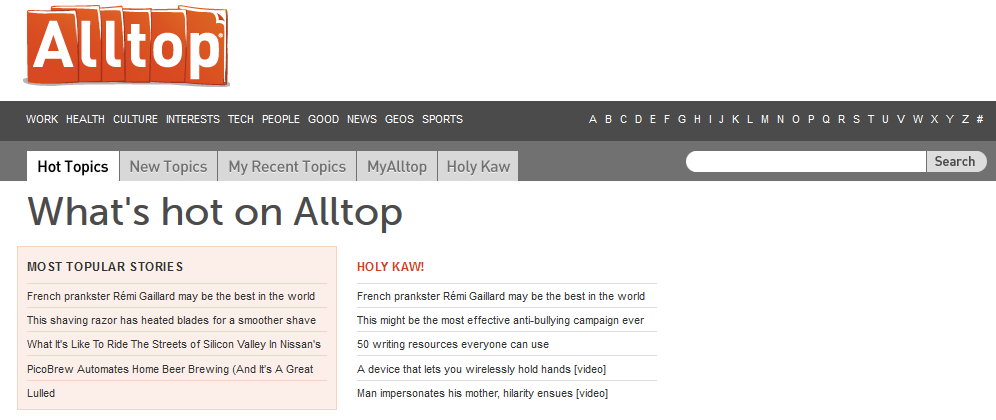Image resolution: width=996 pixels, height=420 pixels.
Task: Browse topics starting with letter G
Action: (682, 119)
